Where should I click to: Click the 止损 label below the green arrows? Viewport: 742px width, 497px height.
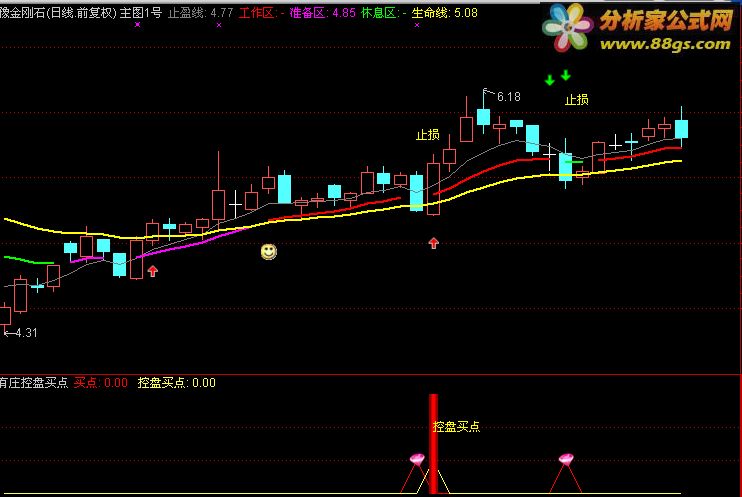pos(576,100)
